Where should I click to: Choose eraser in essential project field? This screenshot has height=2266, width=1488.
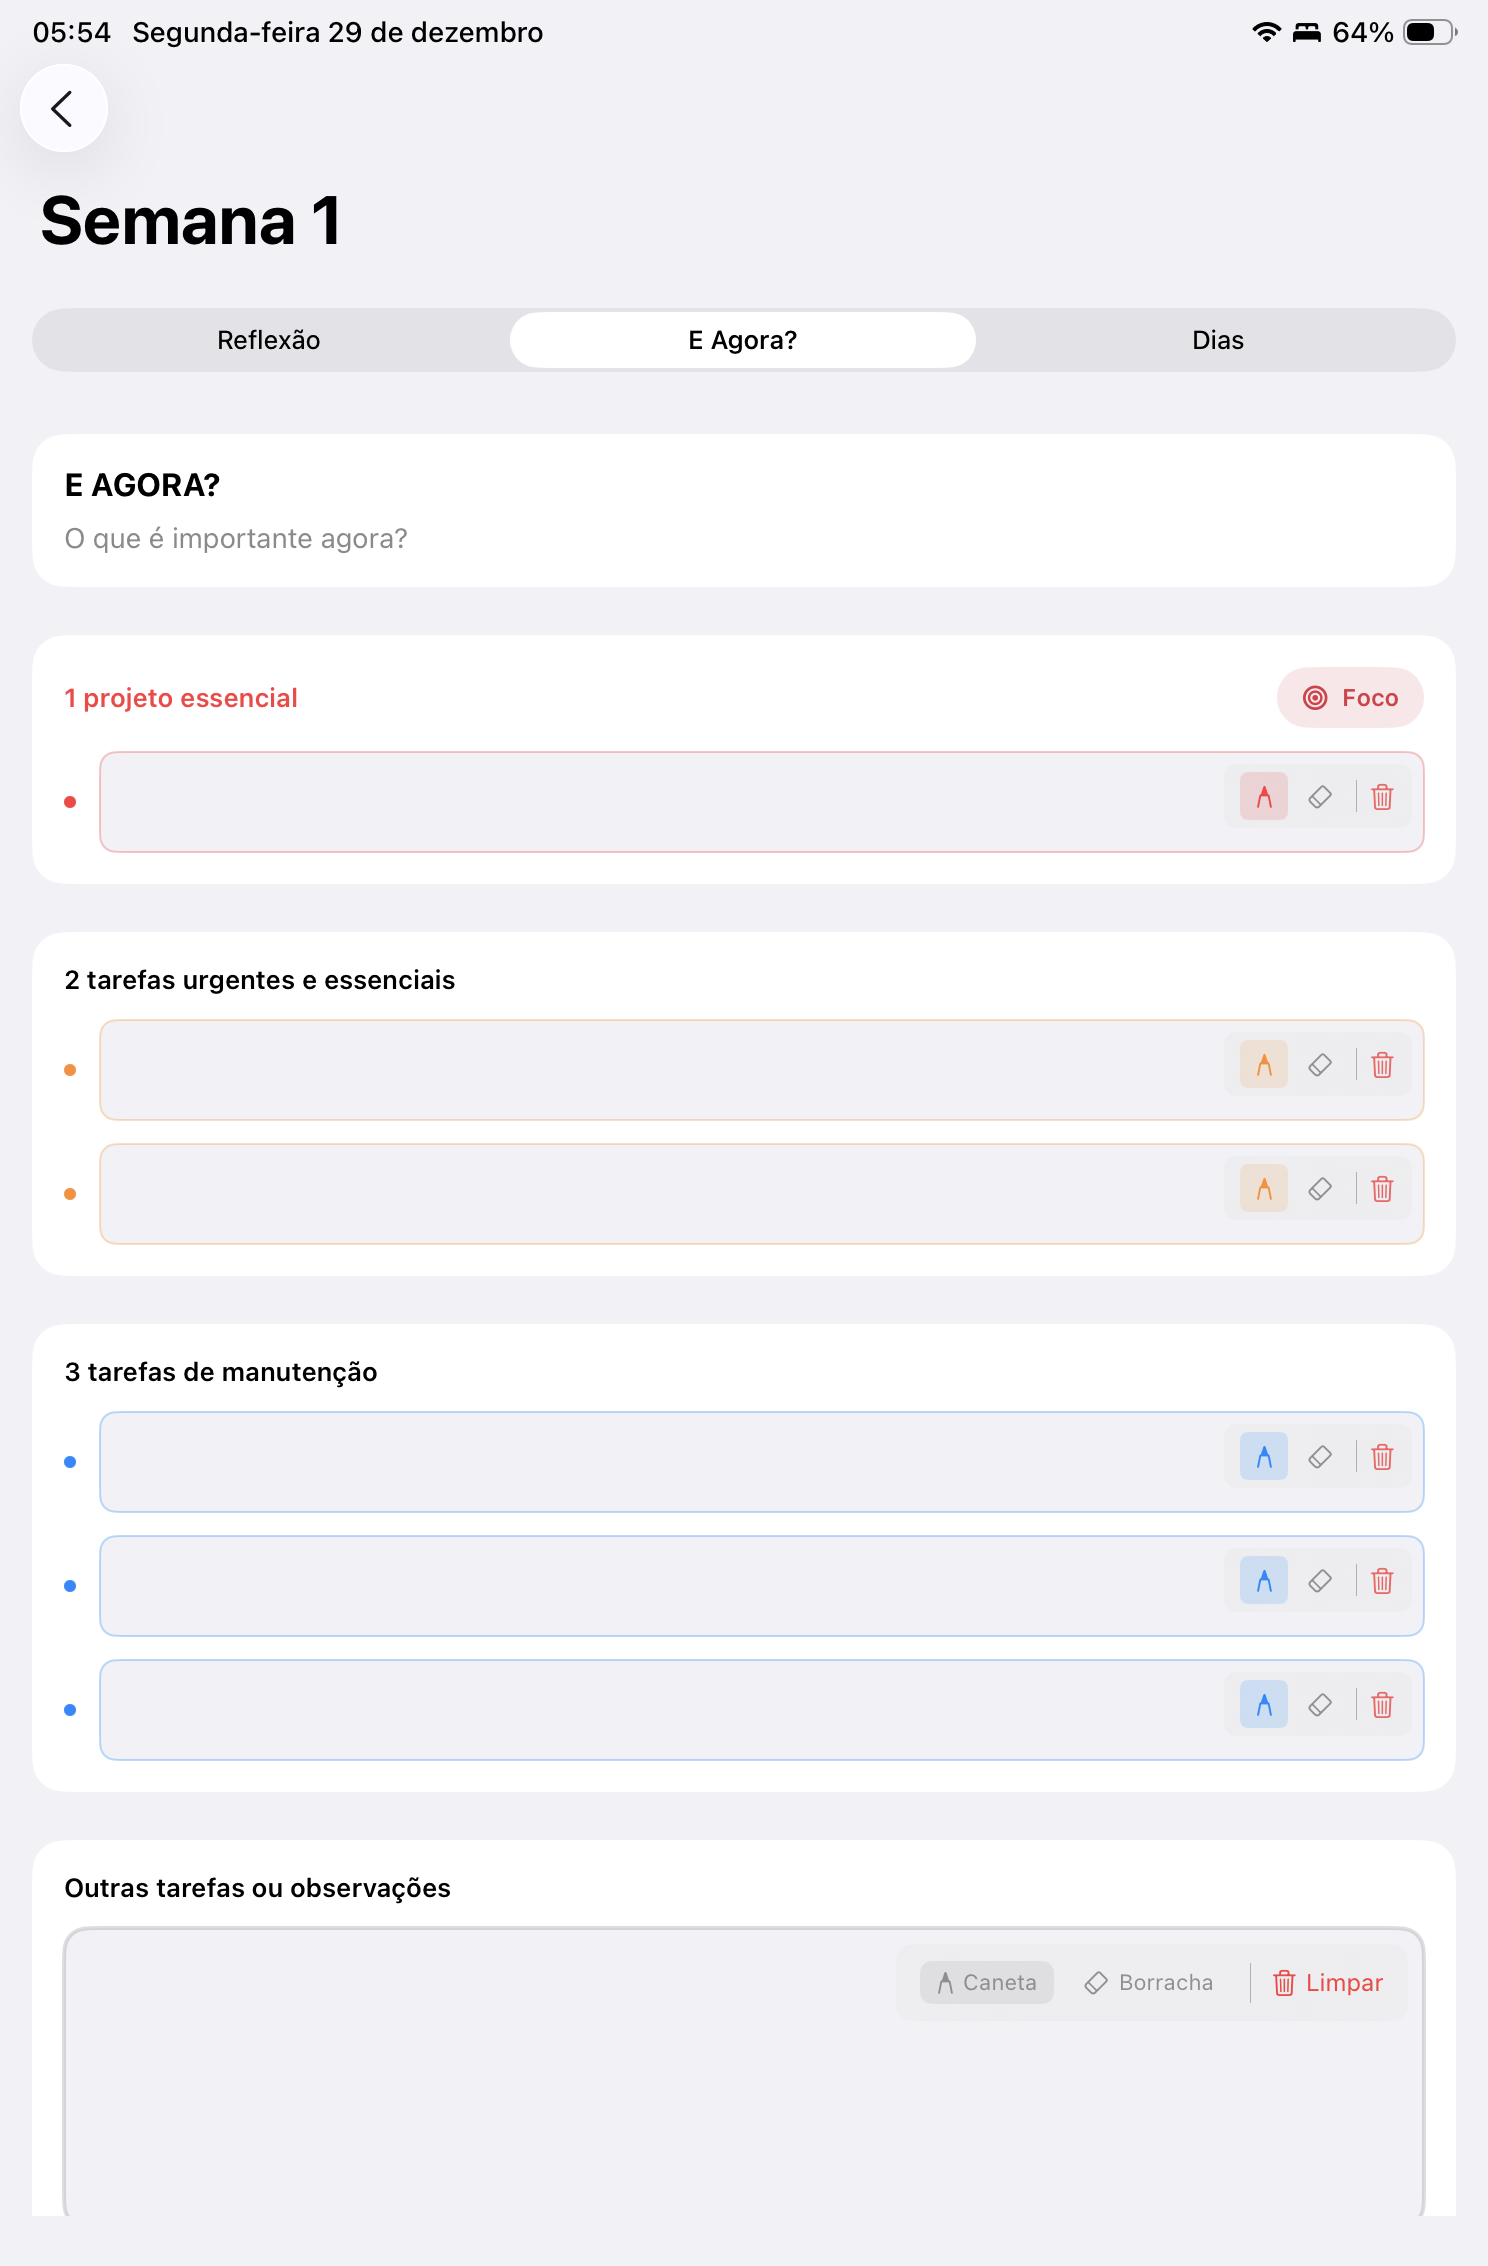(x=1320, y=797)
